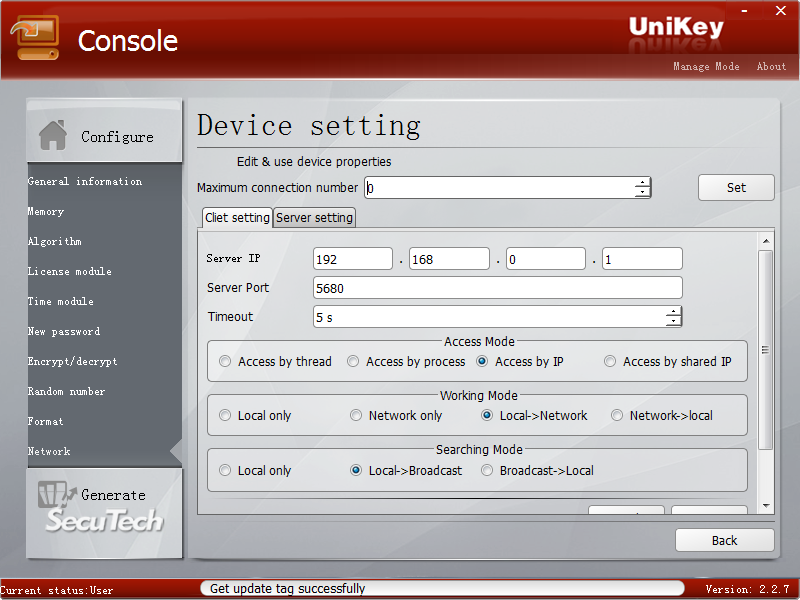Click scrollbar down arrow in settings panel

coord(766,506)
